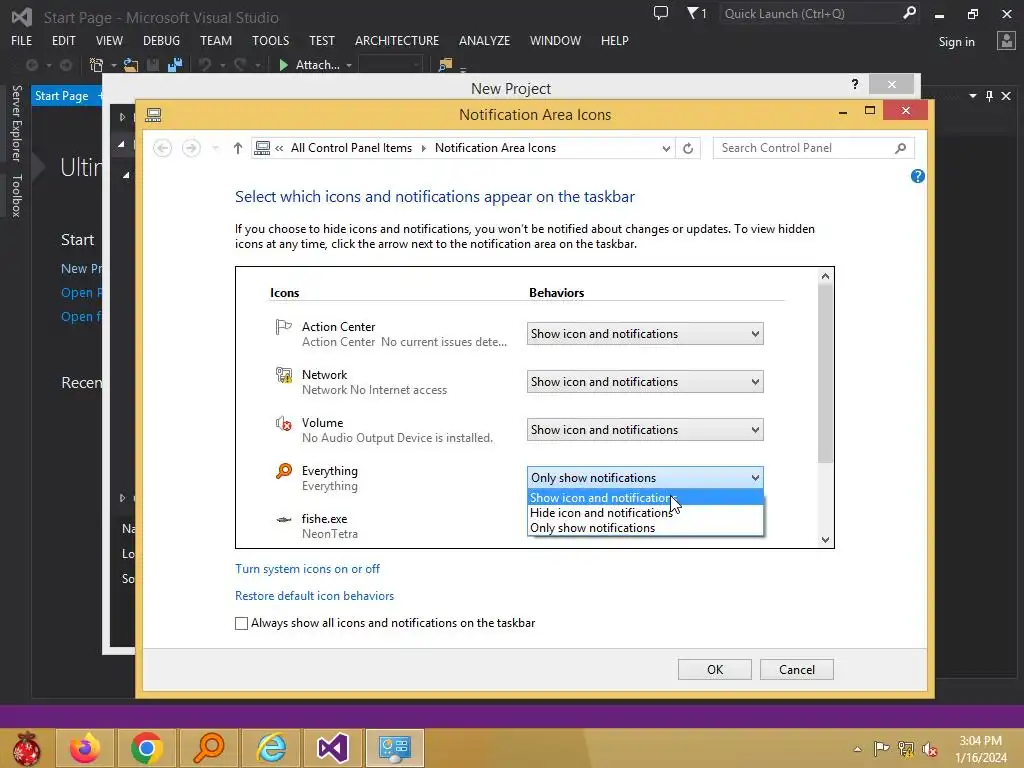Open the blue Help question mark icon
Image resolution: width=1024 pixels, height=768 pixels.
[x=918, y=176]
